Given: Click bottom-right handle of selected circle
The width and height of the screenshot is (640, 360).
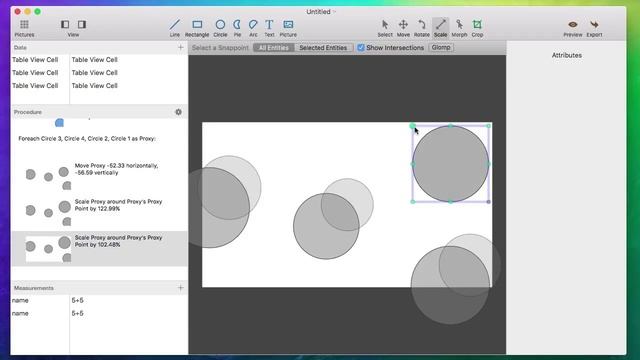Looking at the screenshot, I should (x=489, y=202).
